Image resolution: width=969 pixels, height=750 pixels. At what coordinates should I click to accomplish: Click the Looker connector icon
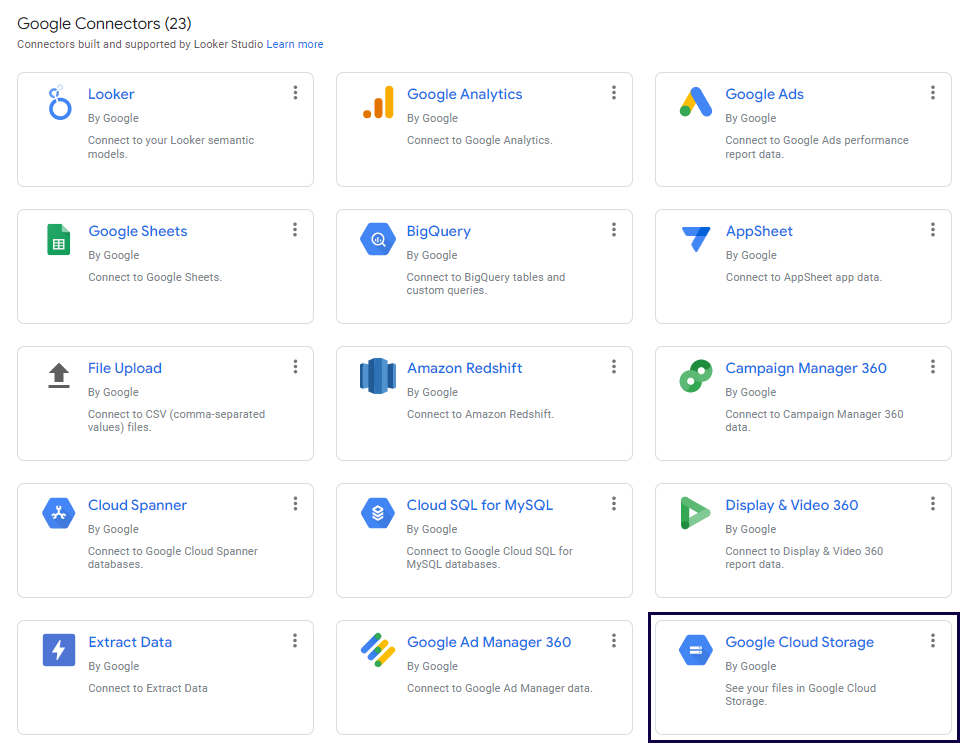[x=59, y=103]
